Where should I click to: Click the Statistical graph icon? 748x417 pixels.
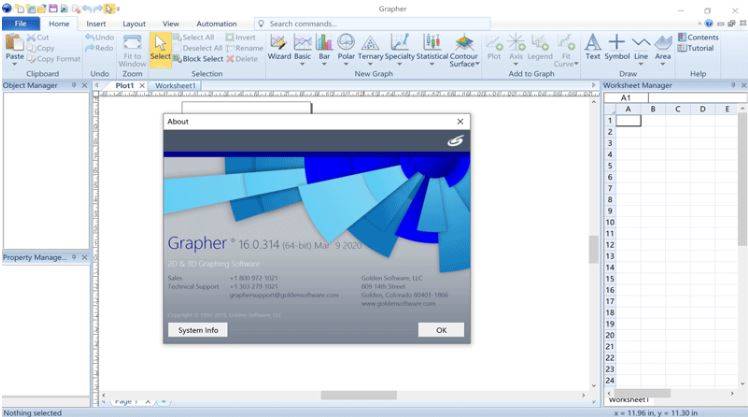click(432, 43)
